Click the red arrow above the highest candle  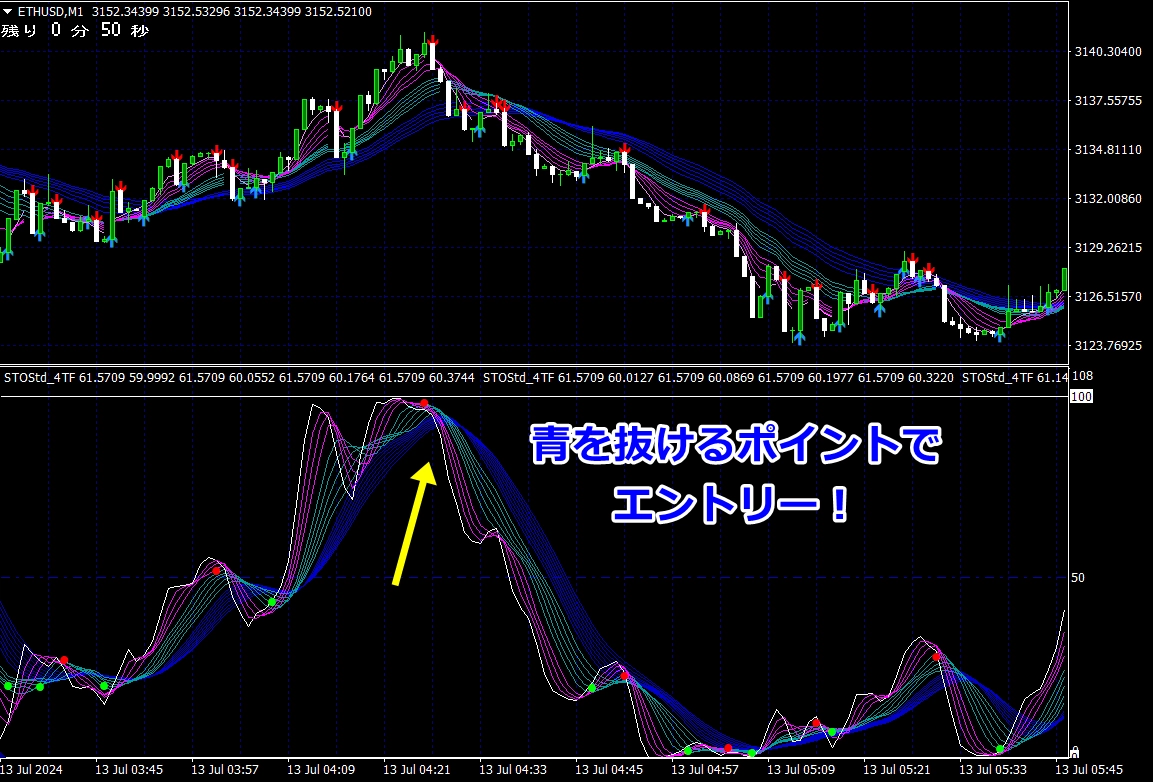tap(432, 40)
